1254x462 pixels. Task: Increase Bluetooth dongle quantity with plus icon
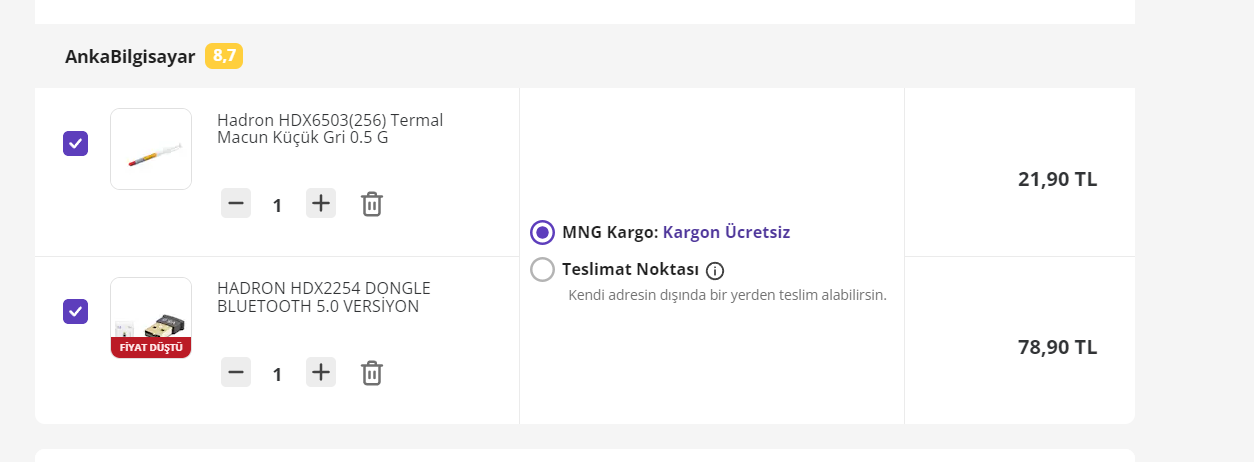pos(320,373)
